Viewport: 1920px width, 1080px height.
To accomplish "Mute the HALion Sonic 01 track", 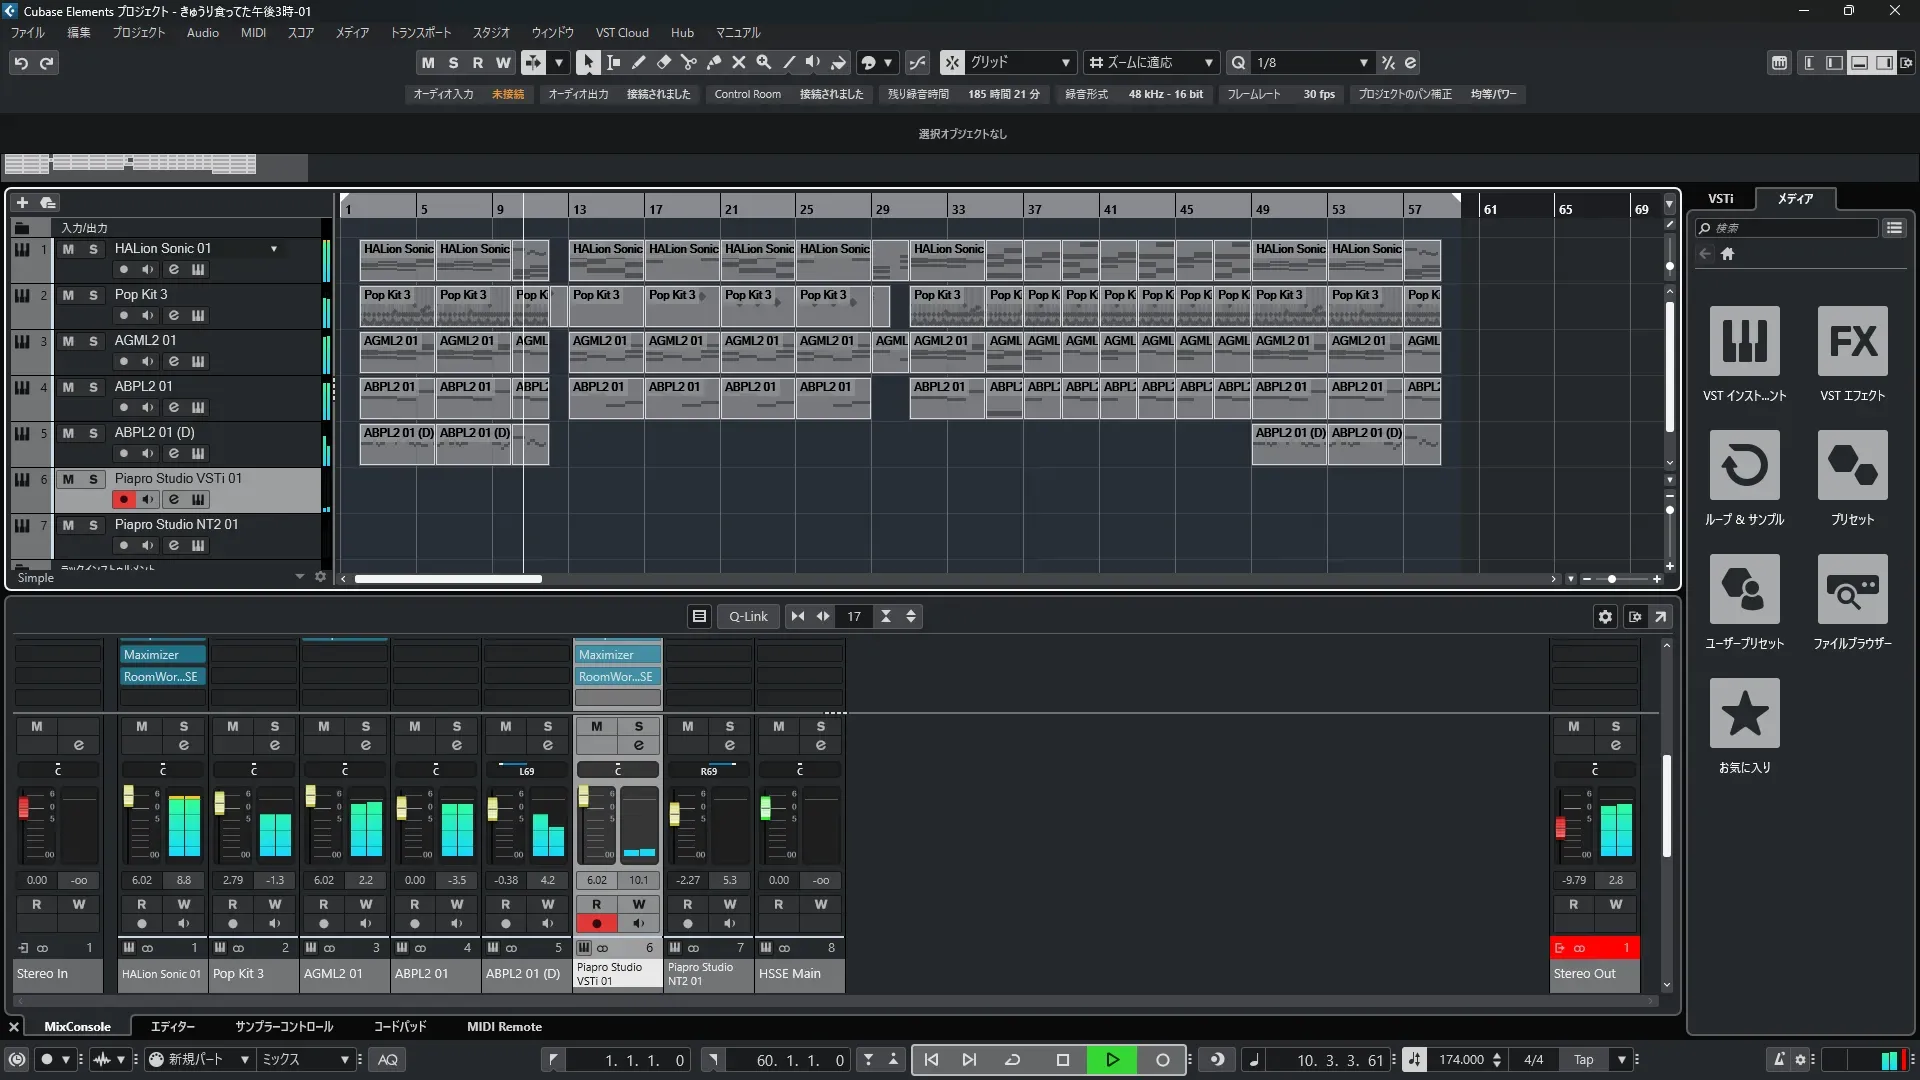I will (68, 249).
